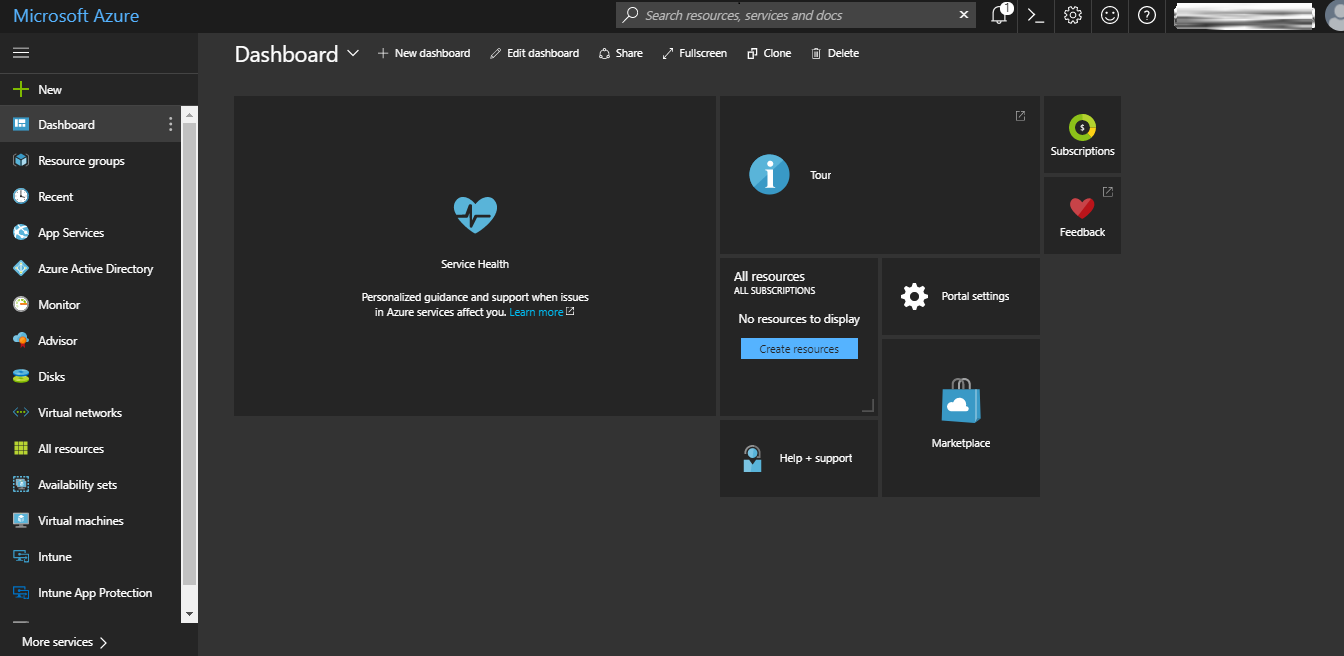The width and height of the screenshot is (1344, 656).
Task: Click the Service Health heart icon
Action: 475,214
